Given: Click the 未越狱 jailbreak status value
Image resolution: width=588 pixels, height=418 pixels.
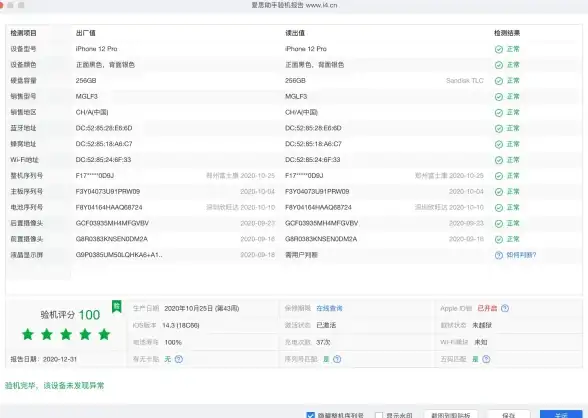Looking at the screenshot, I should click(482, 325).
